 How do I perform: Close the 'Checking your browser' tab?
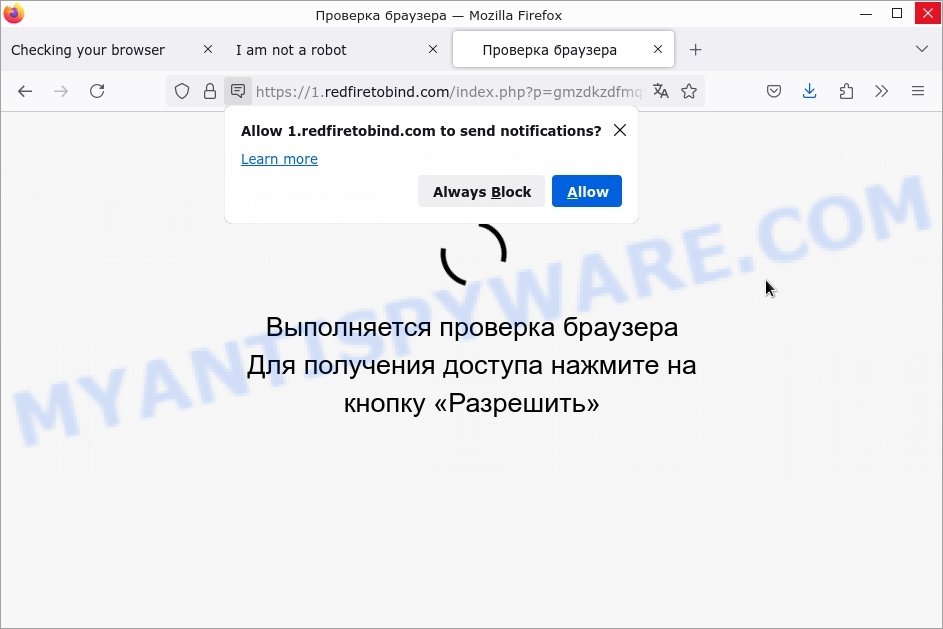(208, 49)
